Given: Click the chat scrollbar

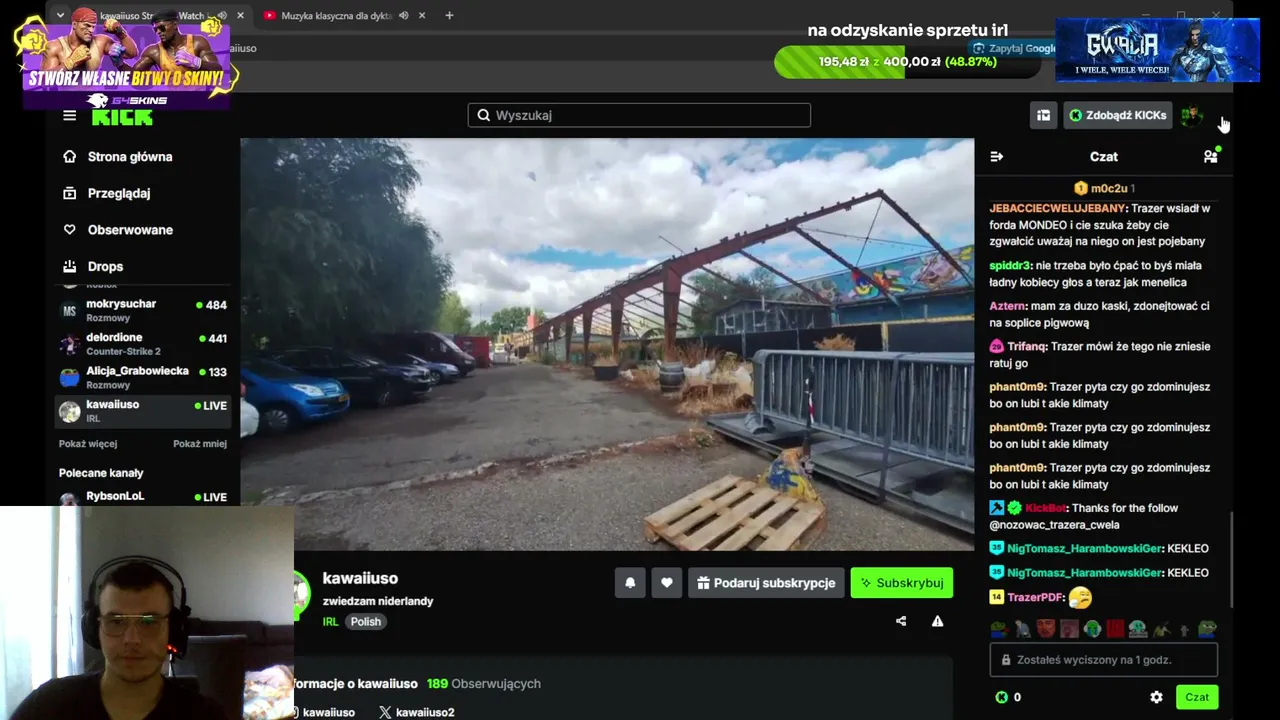Looking at the screenshot, I should click(1231, 560).
